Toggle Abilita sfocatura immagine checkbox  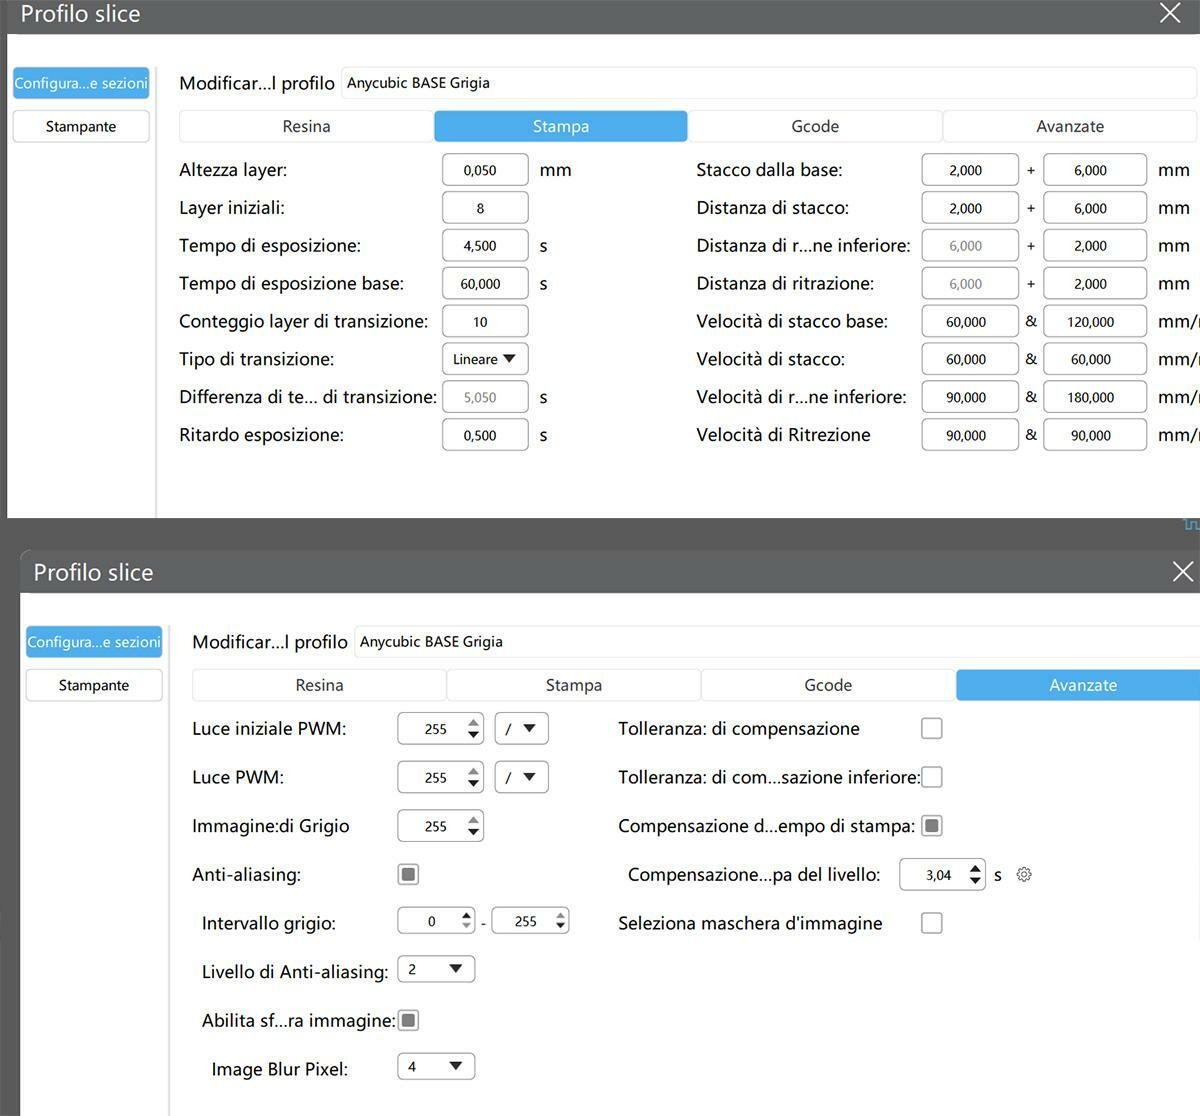408,1020
